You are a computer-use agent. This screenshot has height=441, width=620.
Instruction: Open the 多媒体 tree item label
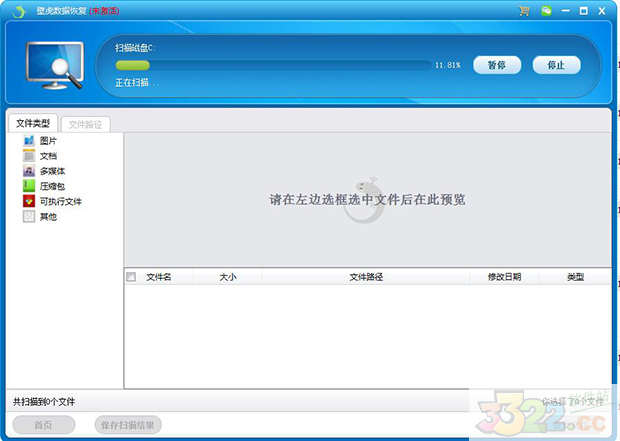[x=52, y=171]
